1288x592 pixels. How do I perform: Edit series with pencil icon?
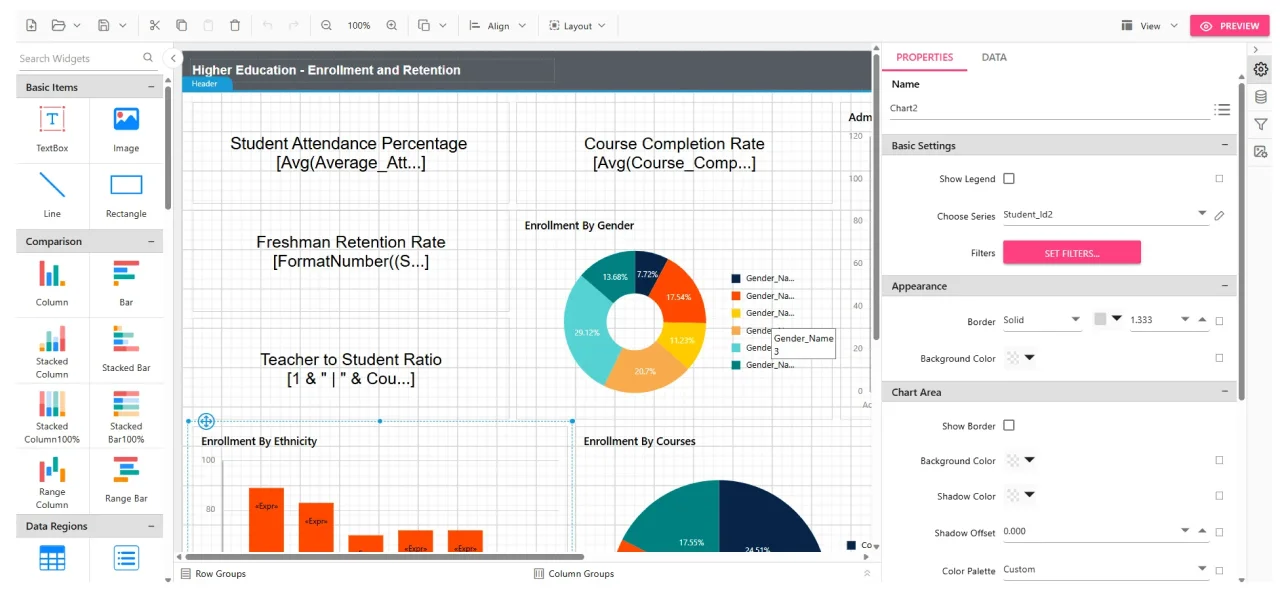tap(1220, 215)
